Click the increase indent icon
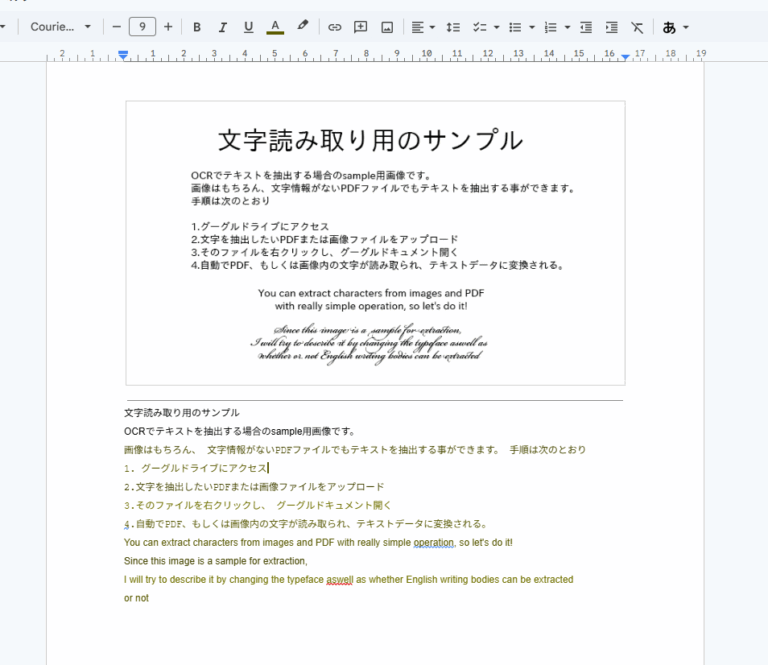Screen dimensions: 768x665 [x=612, y=27]
